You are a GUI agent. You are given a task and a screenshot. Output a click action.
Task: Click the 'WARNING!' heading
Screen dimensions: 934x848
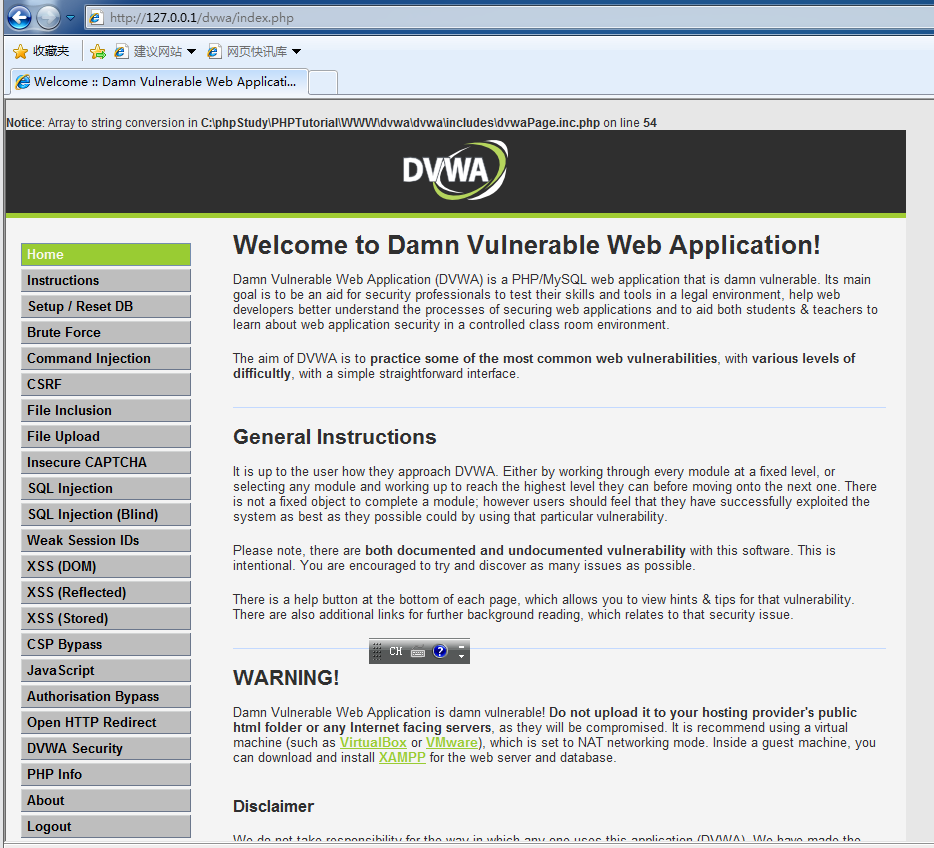[286, 678]
